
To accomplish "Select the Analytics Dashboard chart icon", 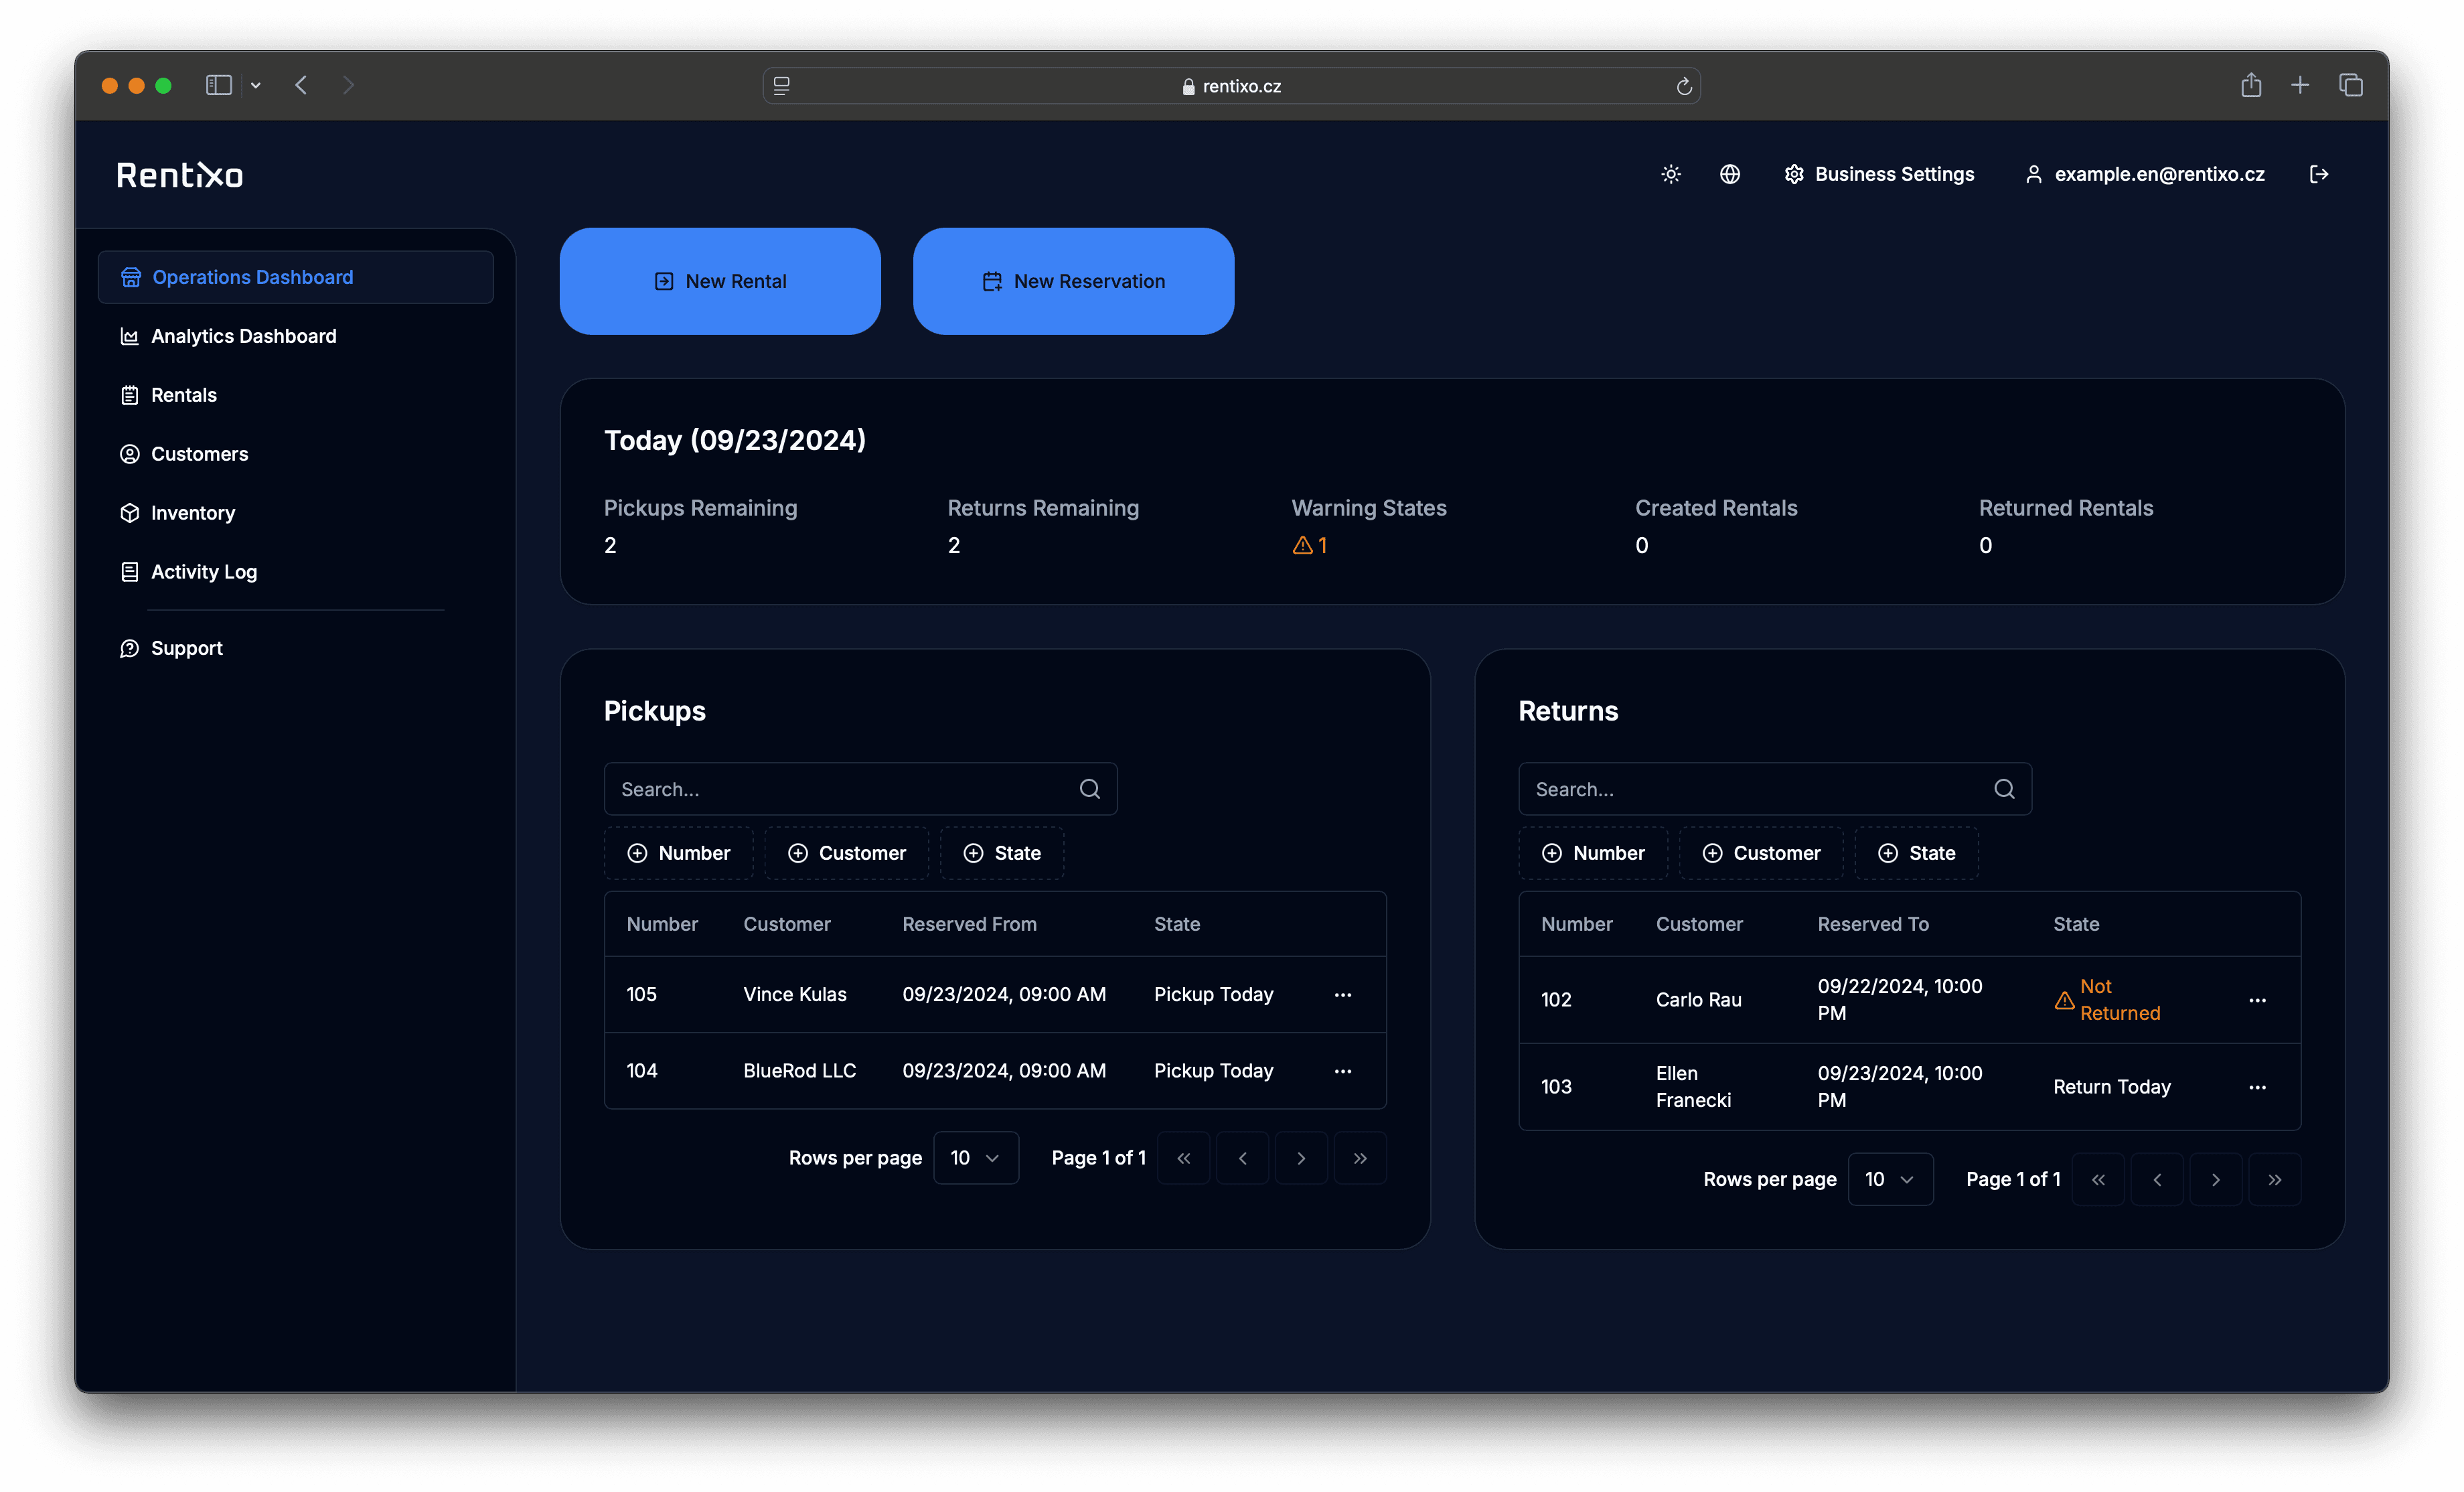I will pos(130,336).
